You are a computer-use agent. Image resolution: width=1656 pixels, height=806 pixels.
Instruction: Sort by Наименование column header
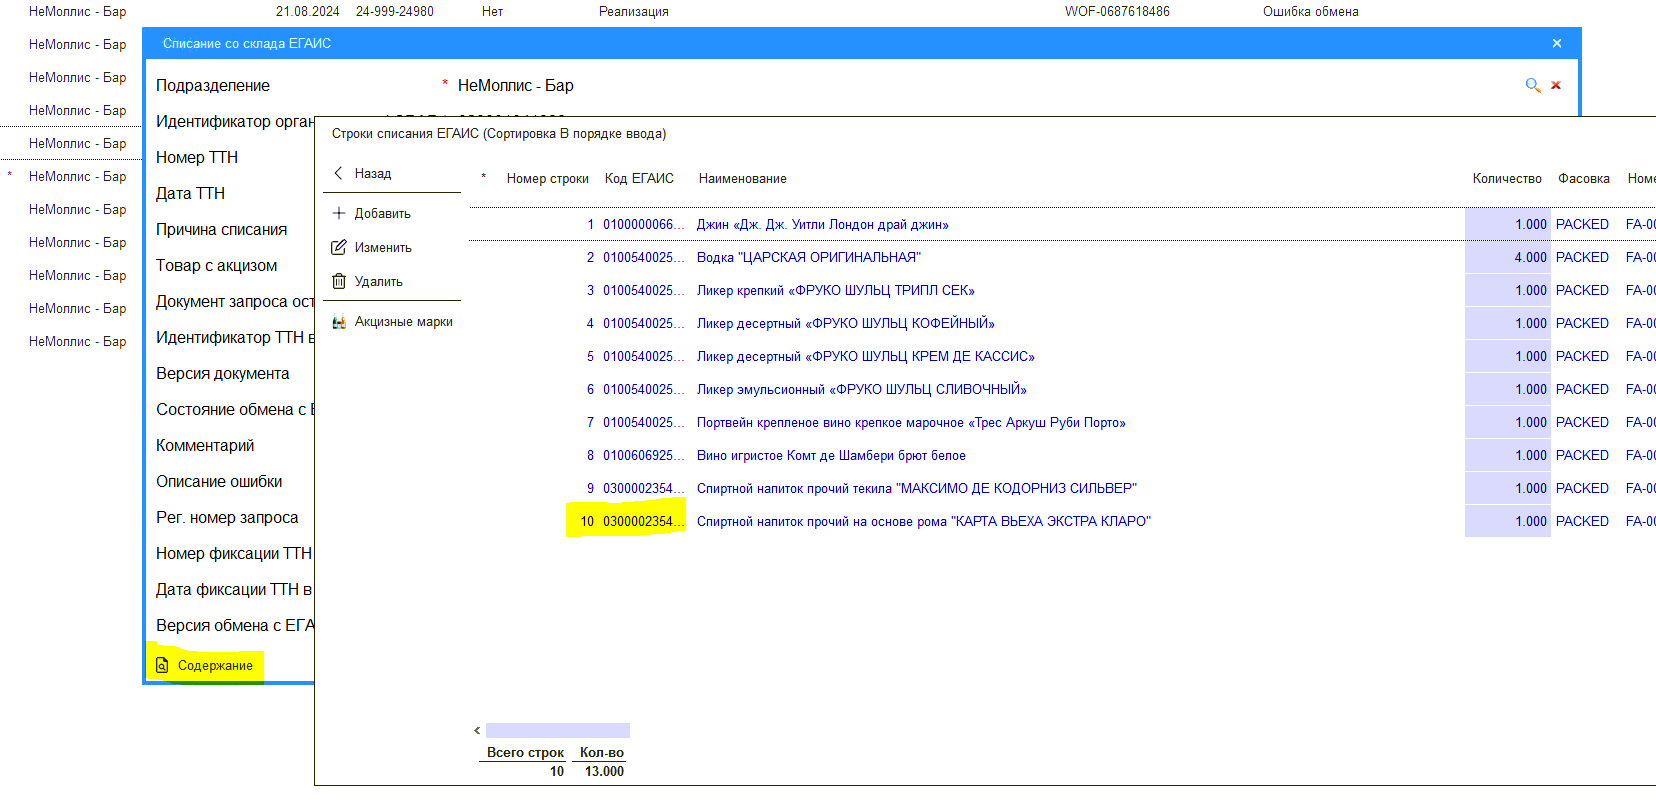(743, 179)
